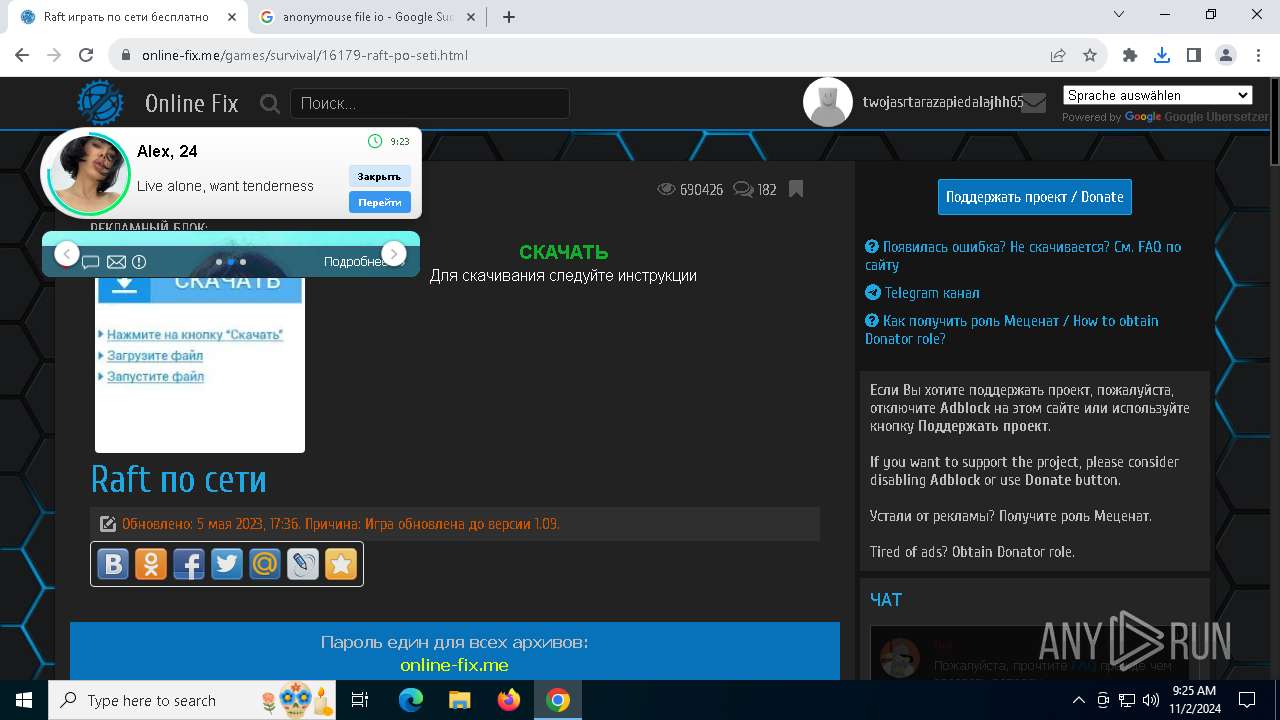This screenshot has height=720, width=1280.
Task: Go to next ad slide arrow
Action: 394,254
